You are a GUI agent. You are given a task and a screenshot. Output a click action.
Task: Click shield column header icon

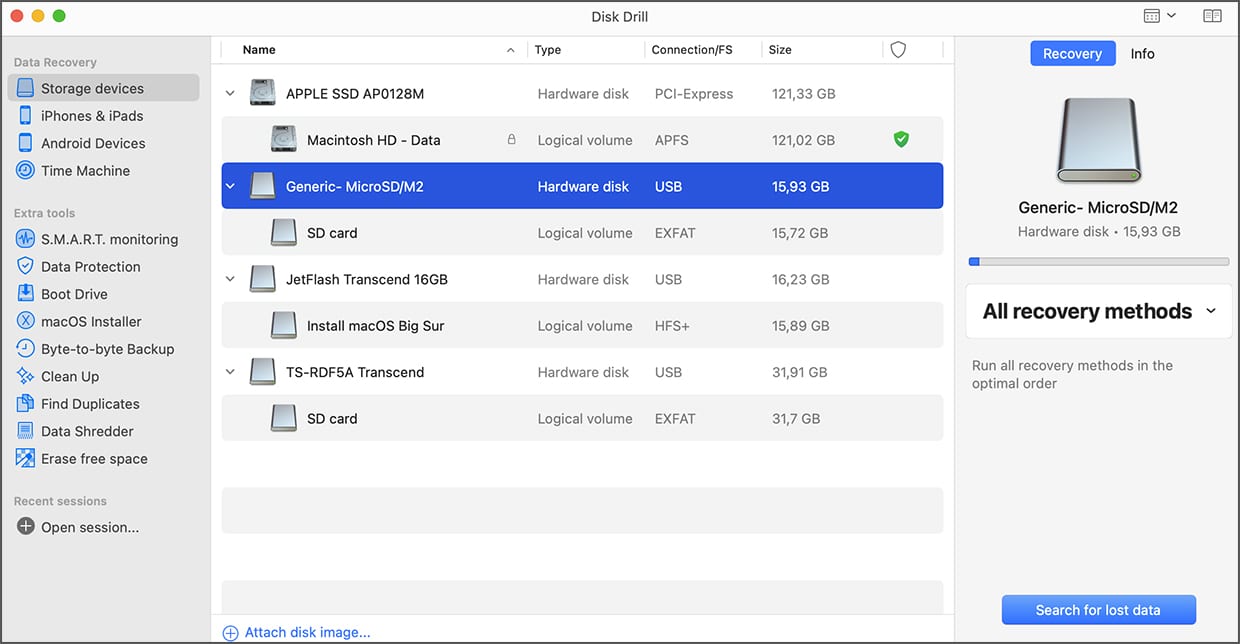tap(898, 50)
